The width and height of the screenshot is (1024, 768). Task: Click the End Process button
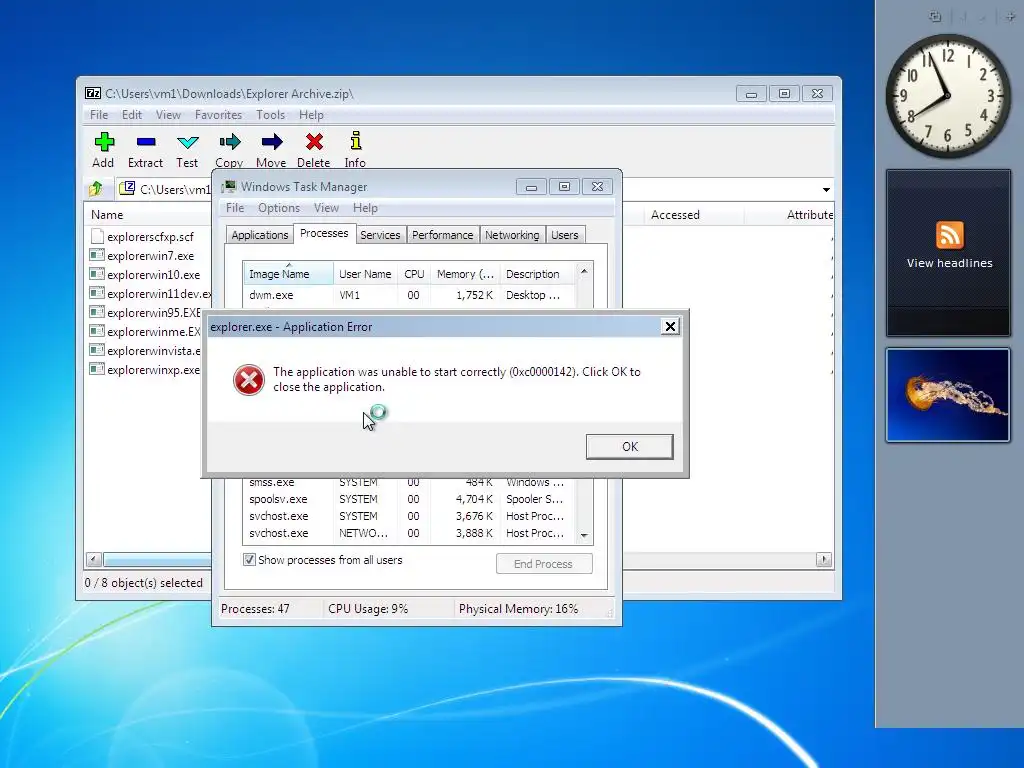click(x=543, y=564)
